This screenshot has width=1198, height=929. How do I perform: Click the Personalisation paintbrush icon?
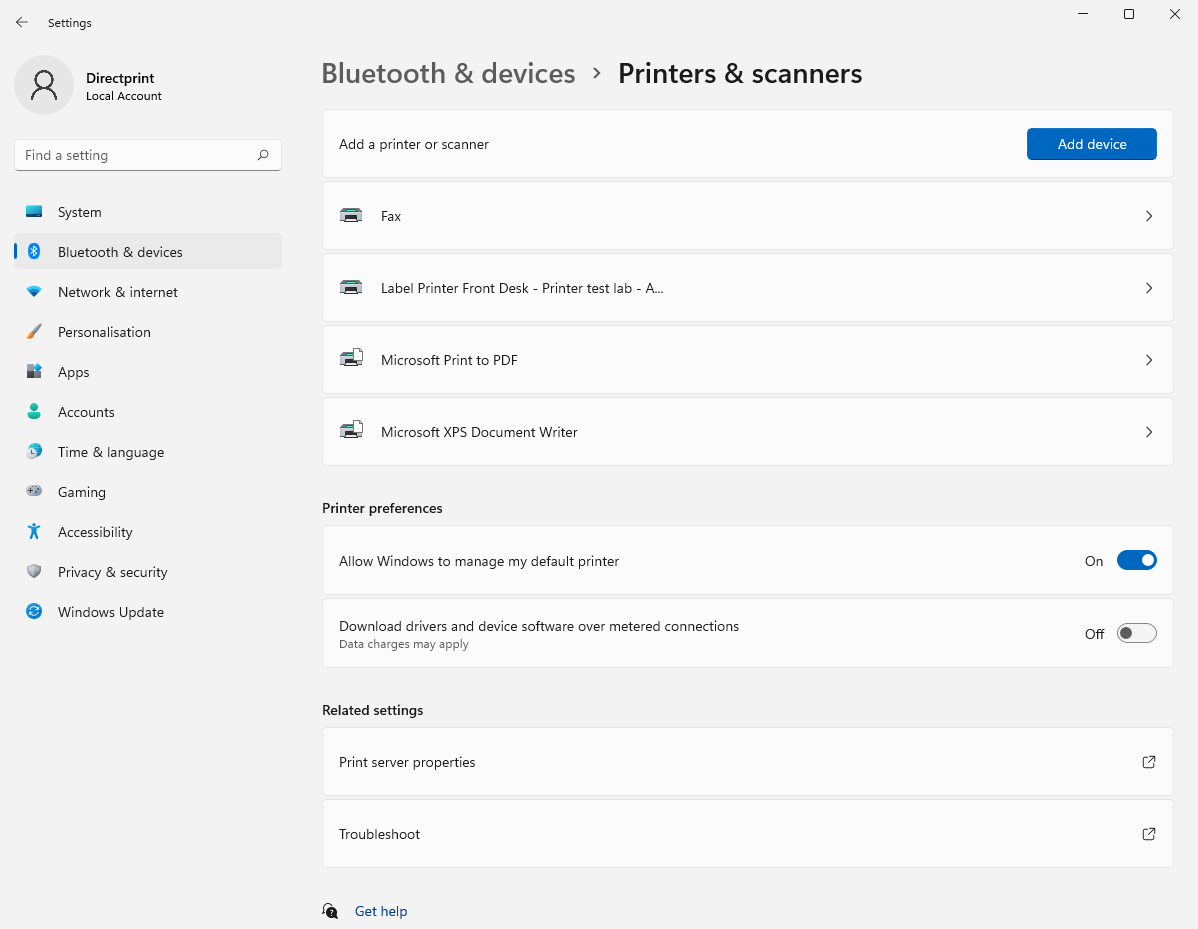pyautogui.click(x=34, y=332)
